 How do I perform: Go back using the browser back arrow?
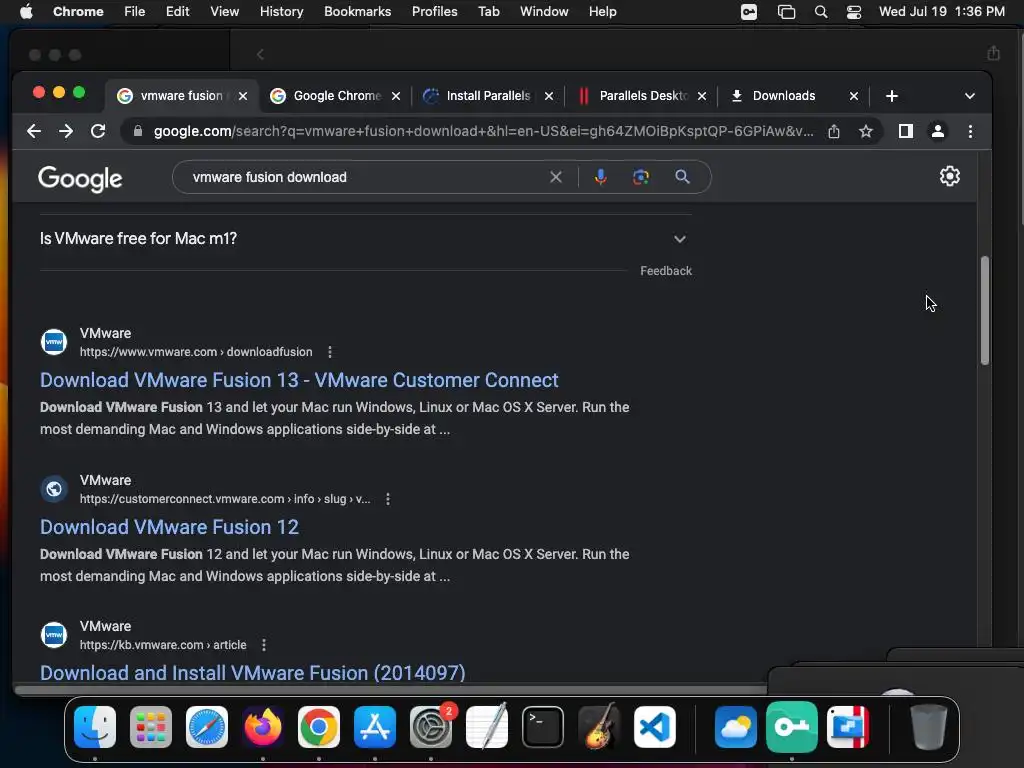(34, 131)
